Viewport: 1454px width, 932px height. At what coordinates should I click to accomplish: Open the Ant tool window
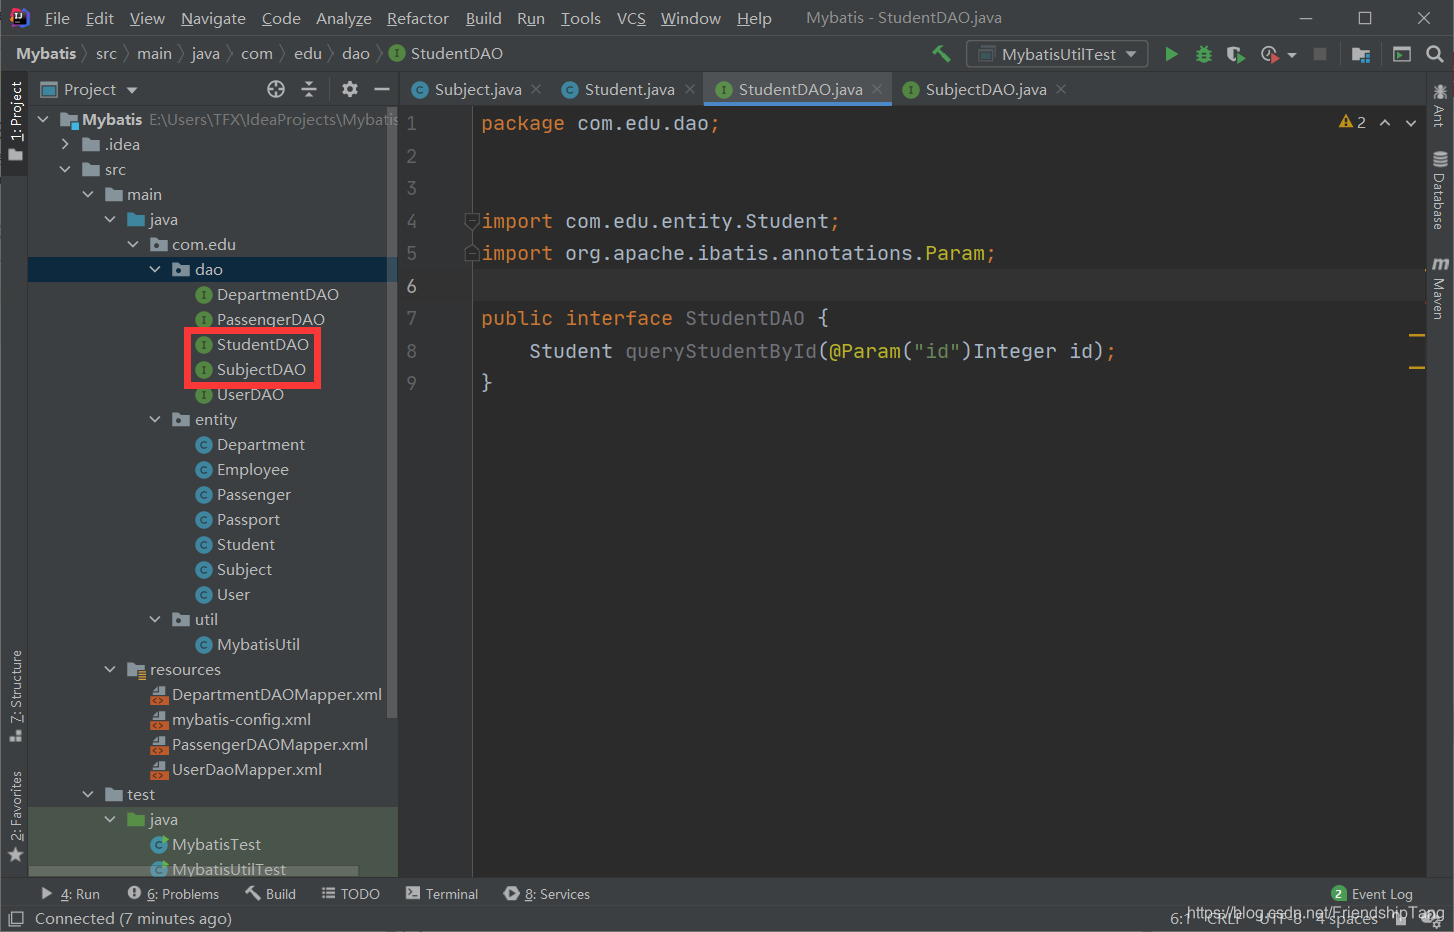pyautogui.click(x=1439, y=105)
